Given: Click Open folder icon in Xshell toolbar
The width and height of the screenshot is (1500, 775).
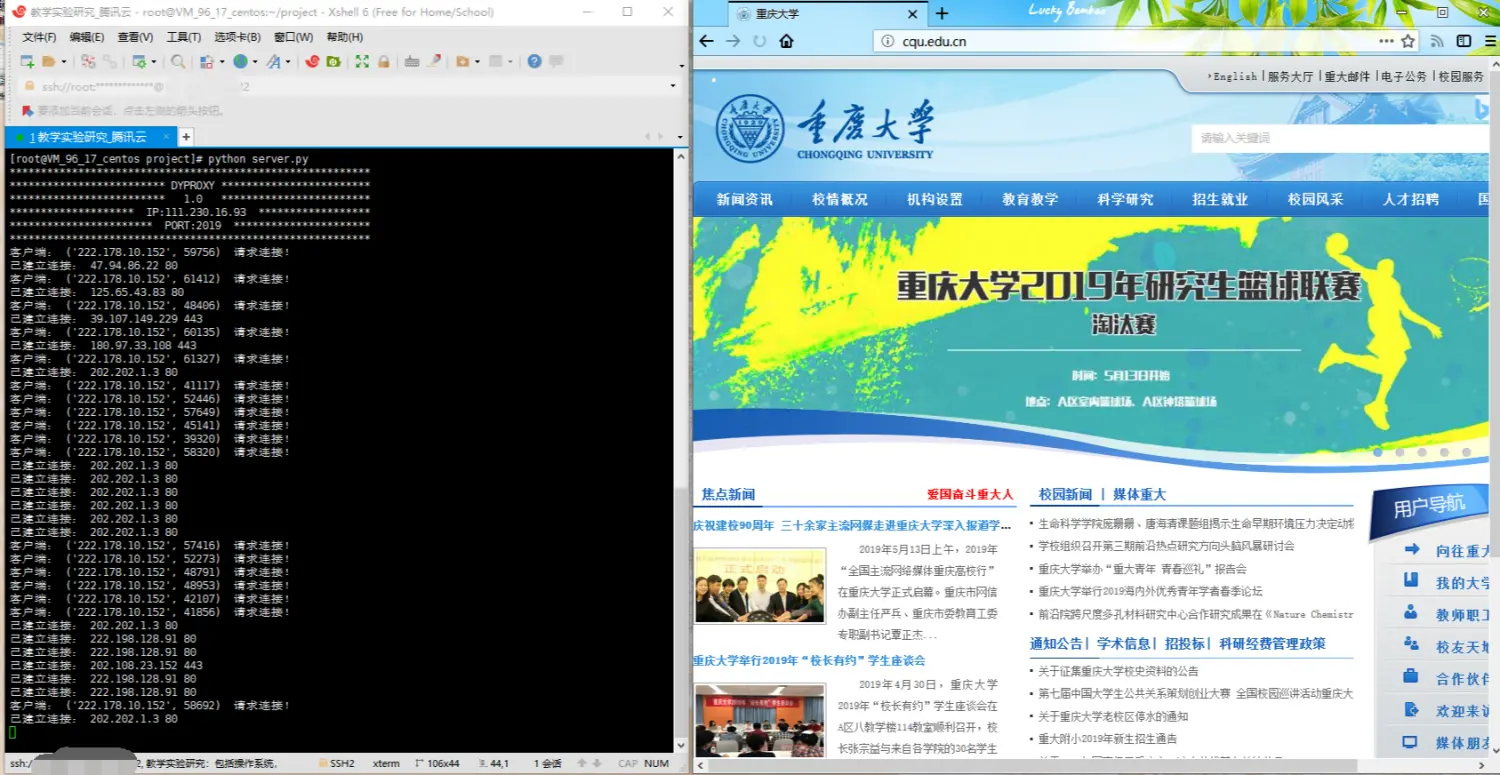Looking at the screenshot, I should [48, 61].
